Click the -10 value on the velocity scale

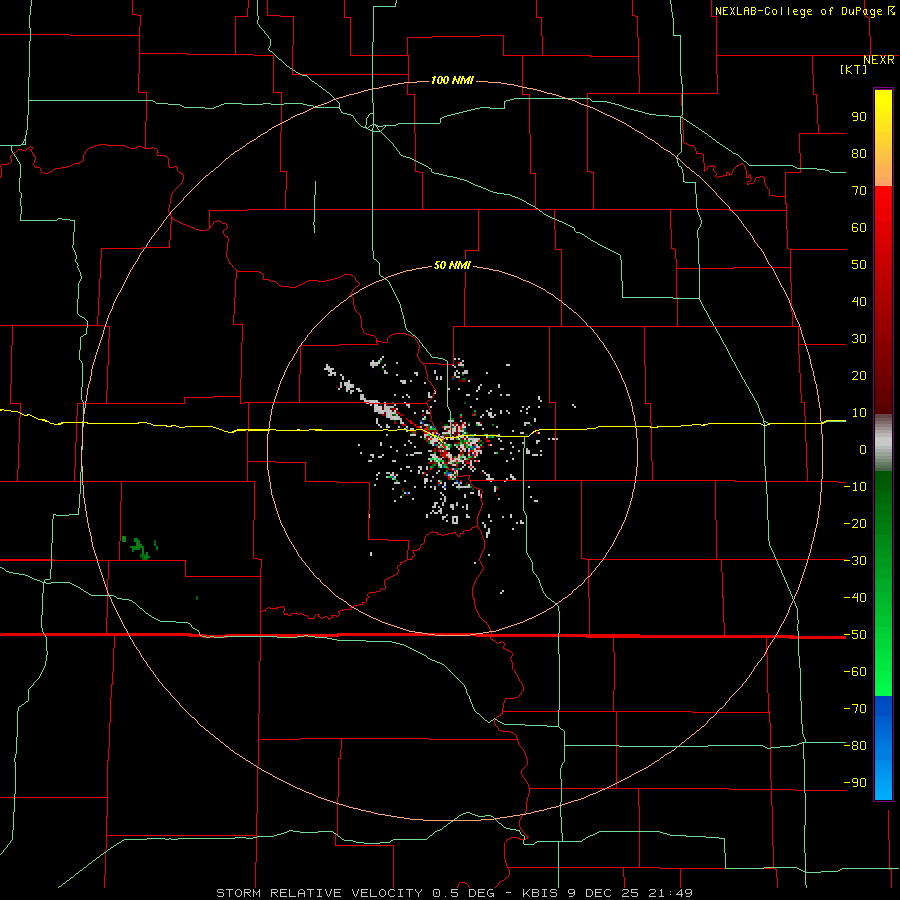coord(855,487)
